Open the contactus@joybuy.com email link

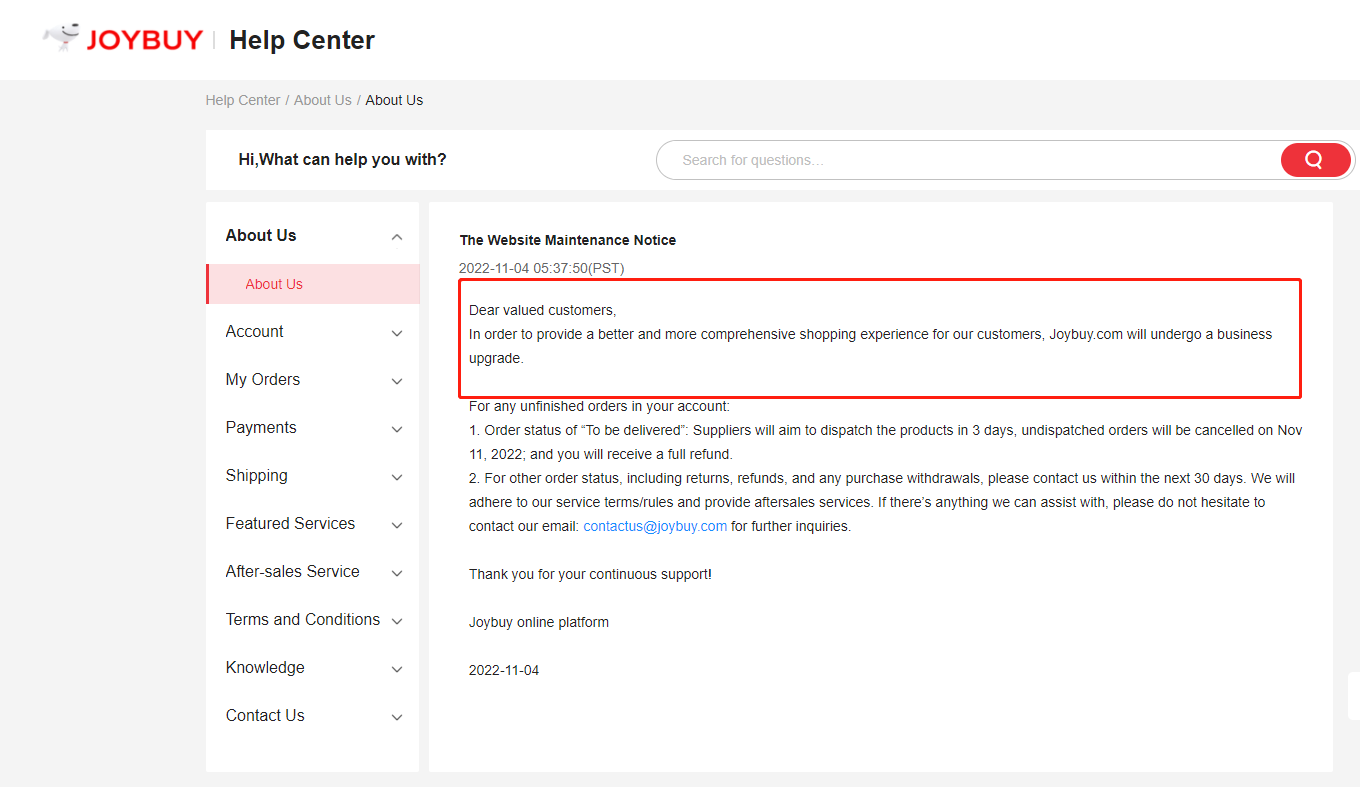[x=655, y=526]
